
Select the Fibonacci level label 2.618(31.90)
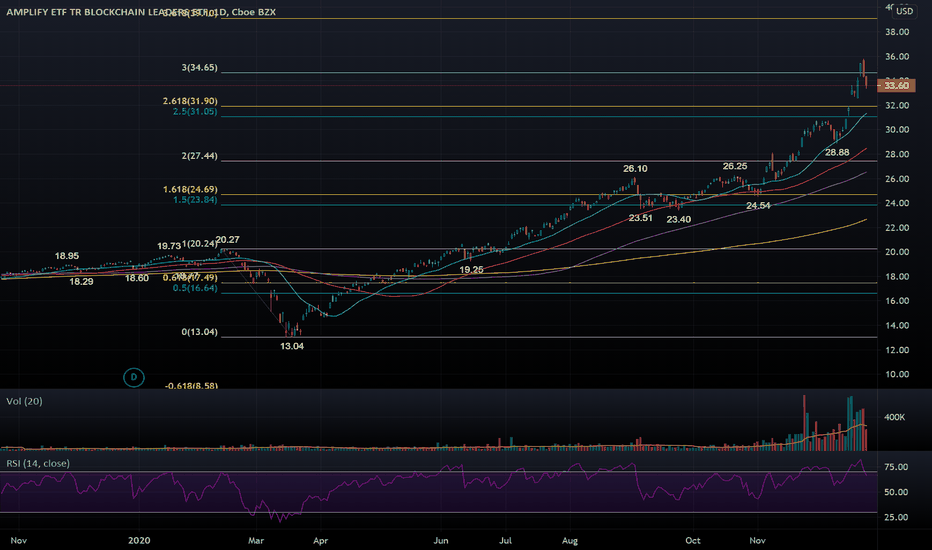(190, 101)
